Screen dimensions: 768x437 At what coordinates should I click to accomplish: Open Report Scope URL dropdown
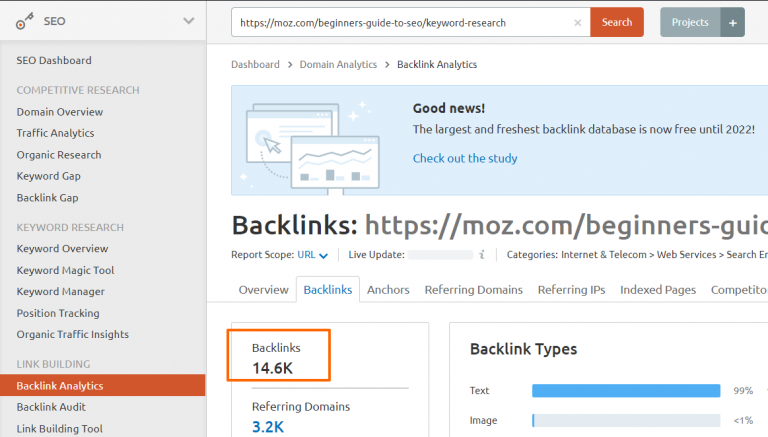click(312, 255)
